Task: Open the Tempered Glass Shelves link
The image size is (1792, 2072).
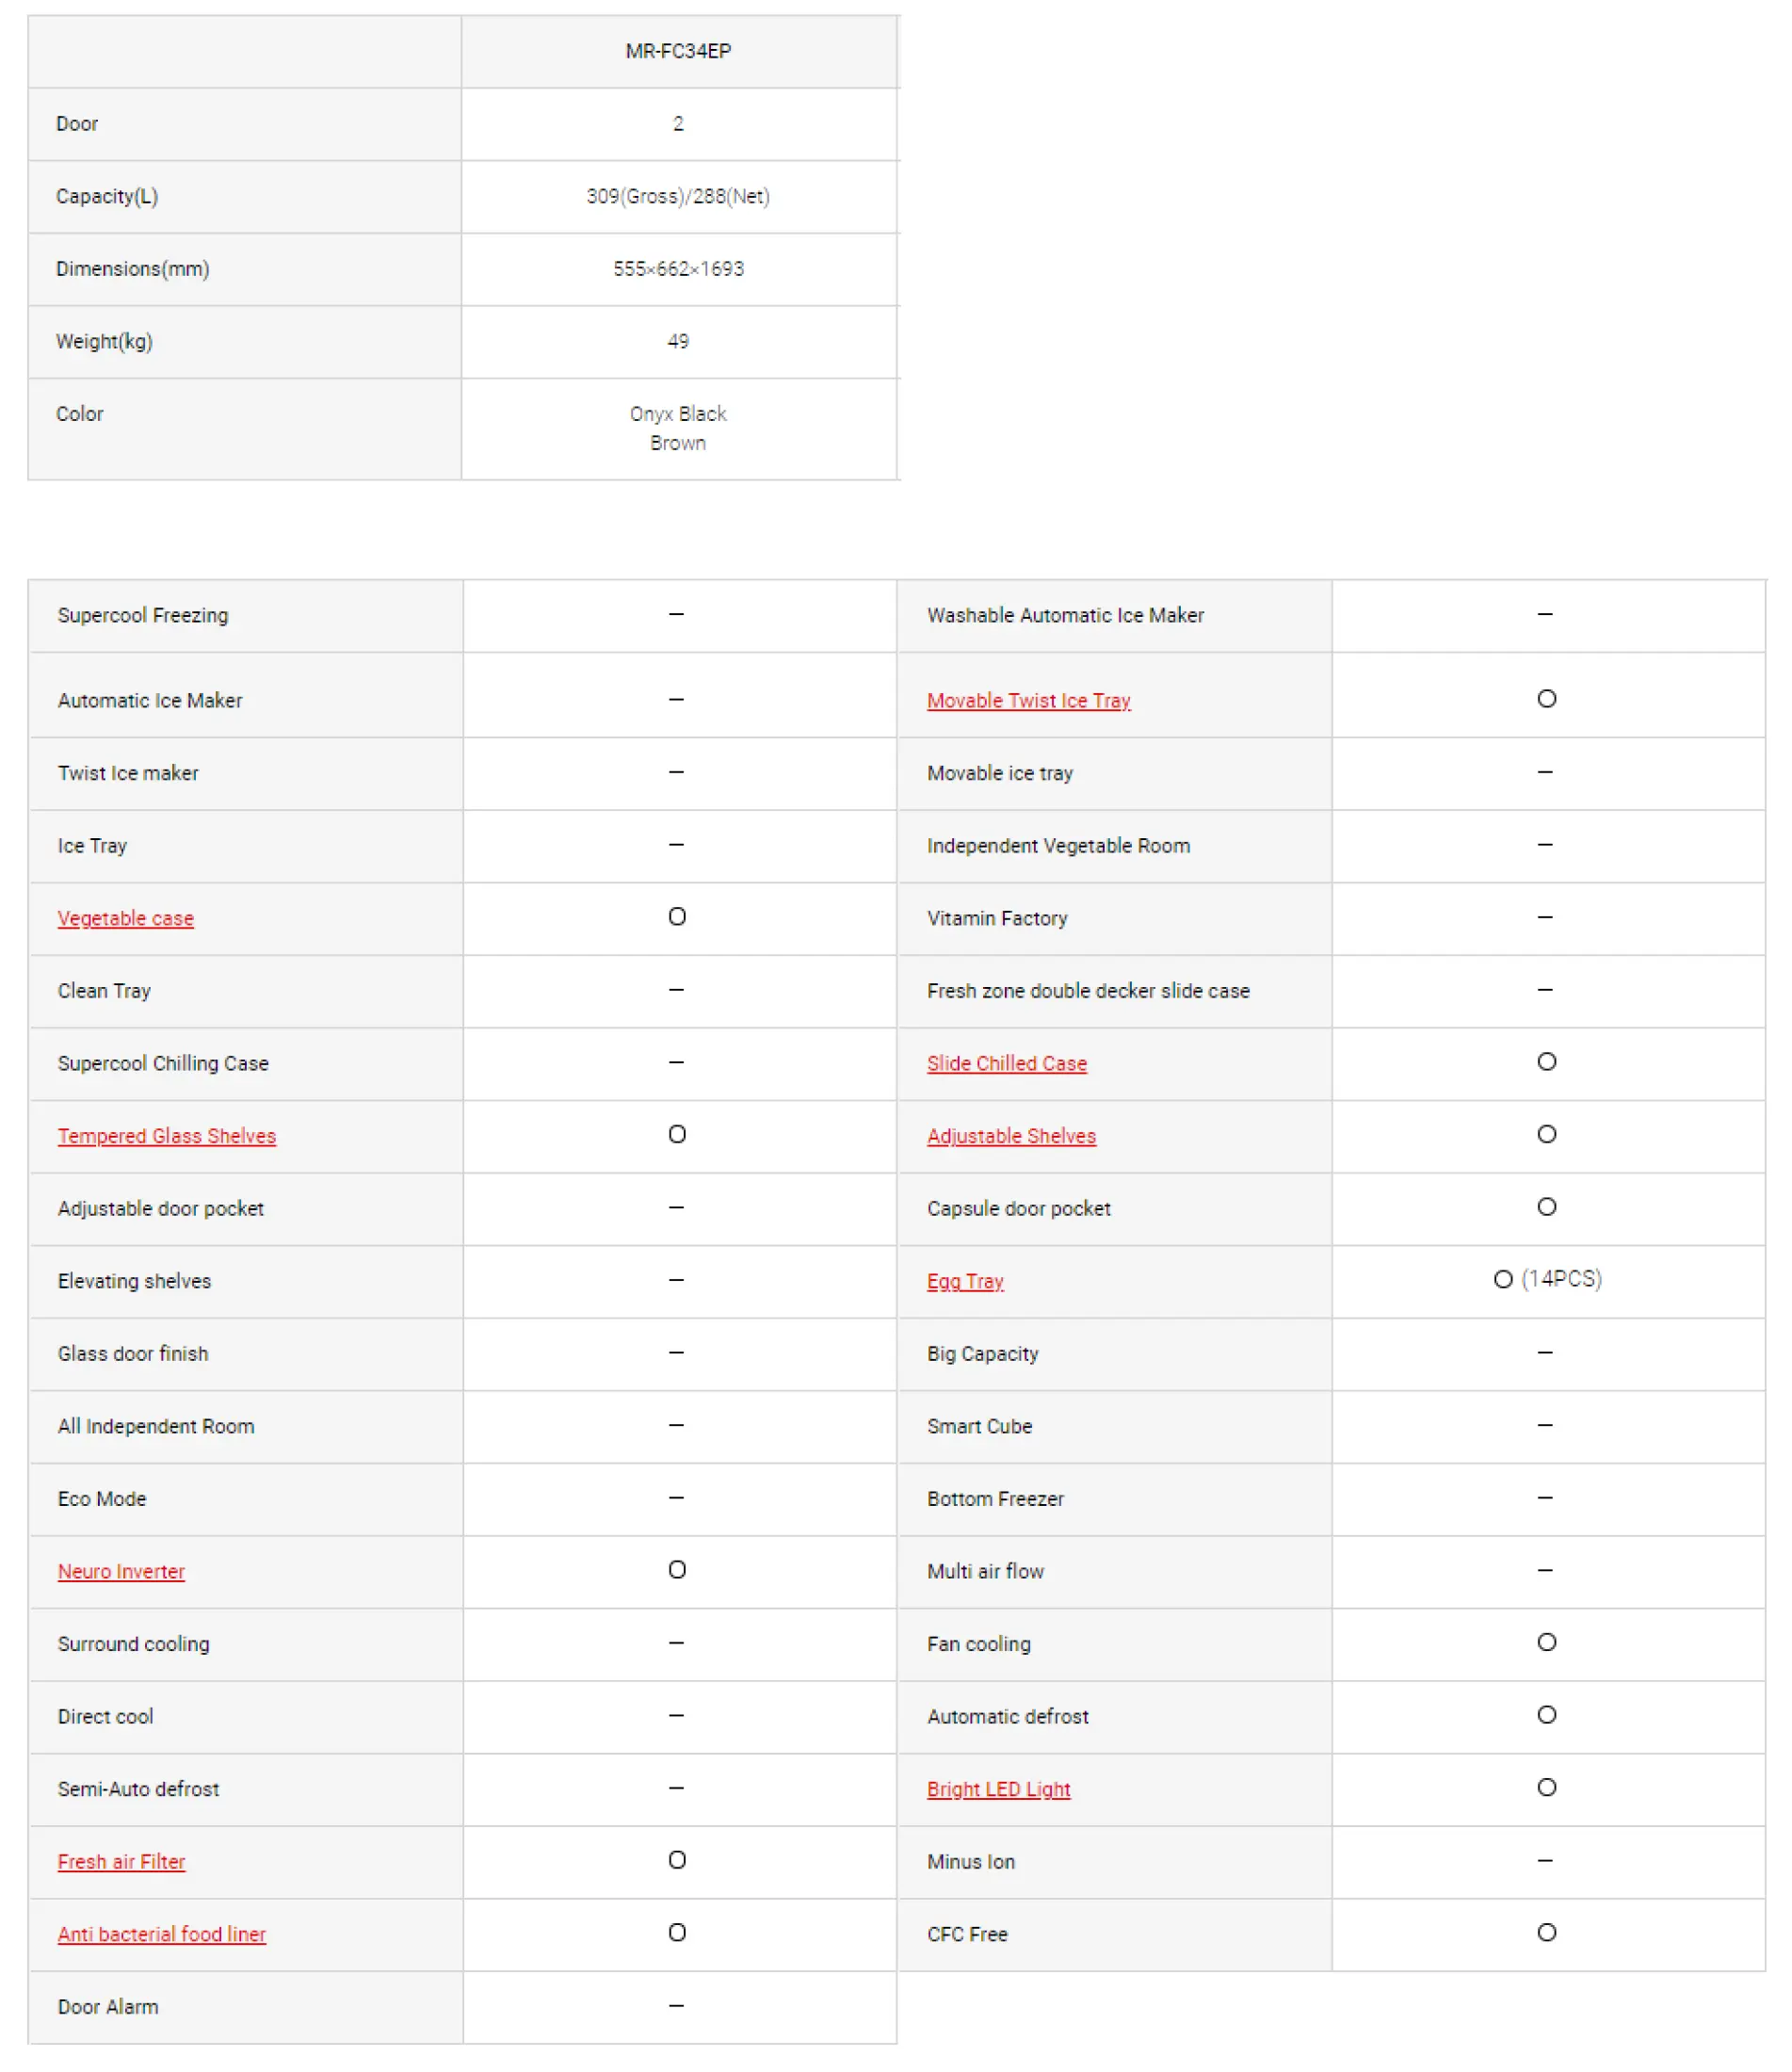Action: (x=166, y=1136)
